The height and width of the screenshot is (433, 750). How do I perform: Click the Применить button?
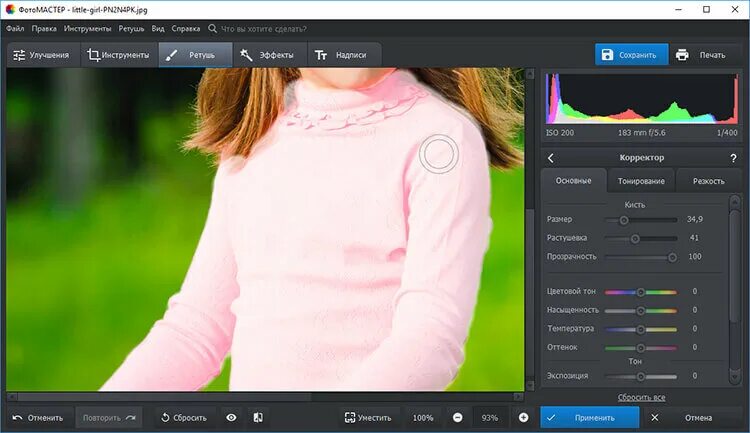coord(590,418)
